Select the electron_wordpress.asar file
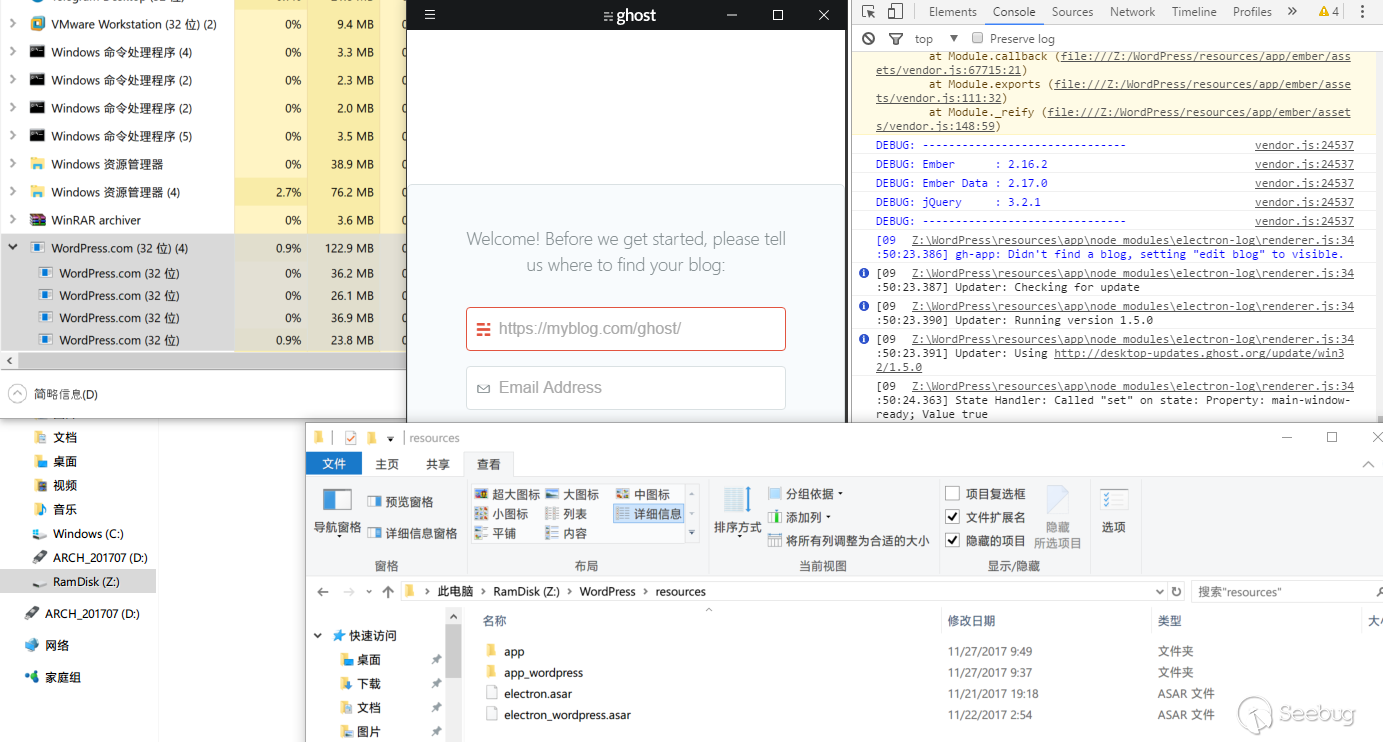Image resolution: width=1383 pixels, height=742 pixels. (567, 715)
